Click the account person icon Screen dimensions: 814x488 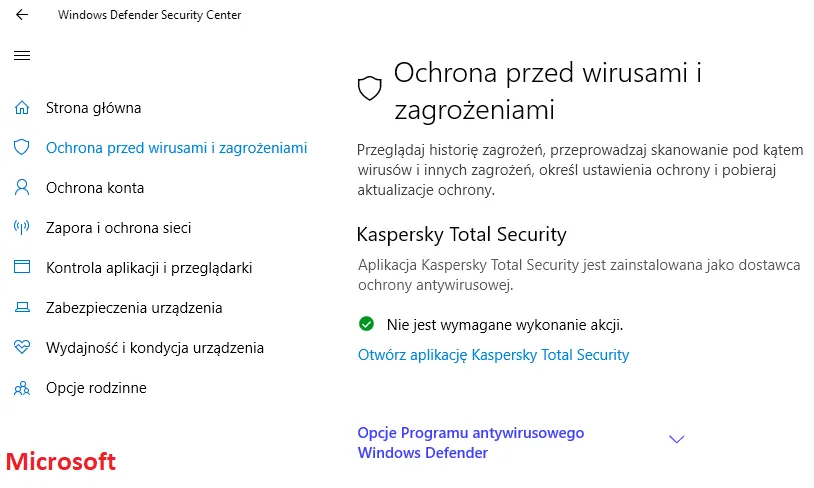[22, 188]
